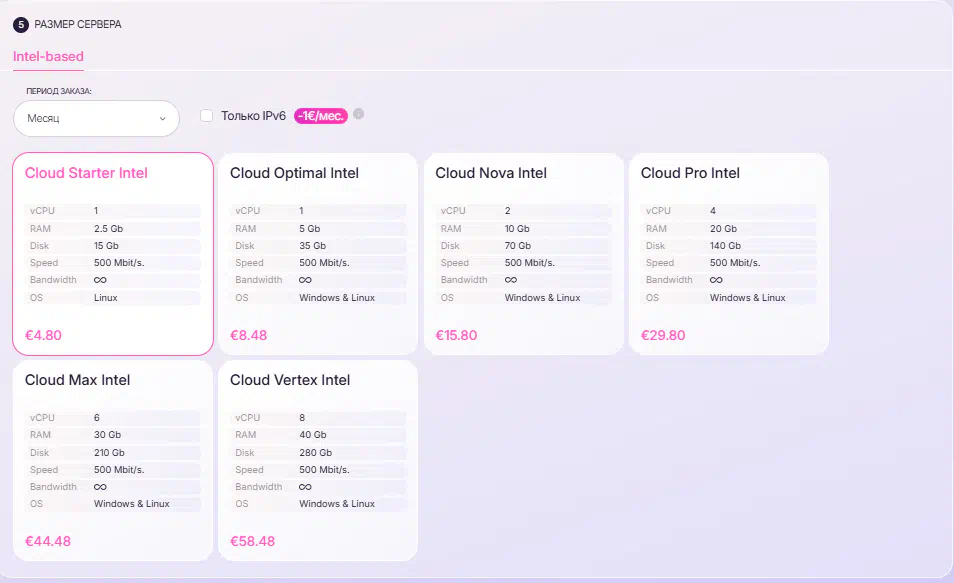The image size is (954, 583).
Task: Click the €29.80 price
Action: click(x=663, y=335)
